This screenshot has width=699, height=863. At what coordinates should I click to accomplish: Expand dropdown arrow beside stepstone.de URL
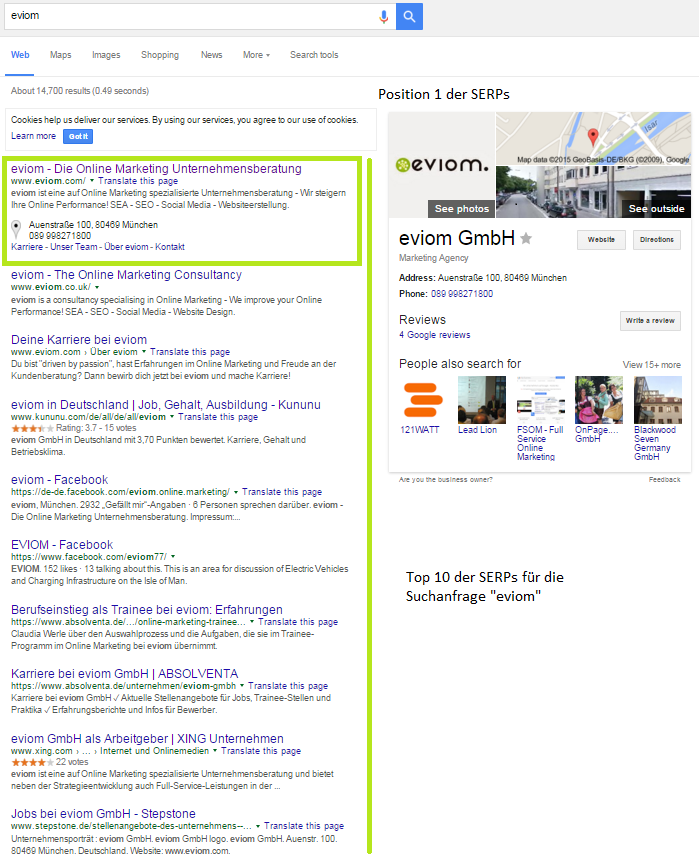pos(258,826)
